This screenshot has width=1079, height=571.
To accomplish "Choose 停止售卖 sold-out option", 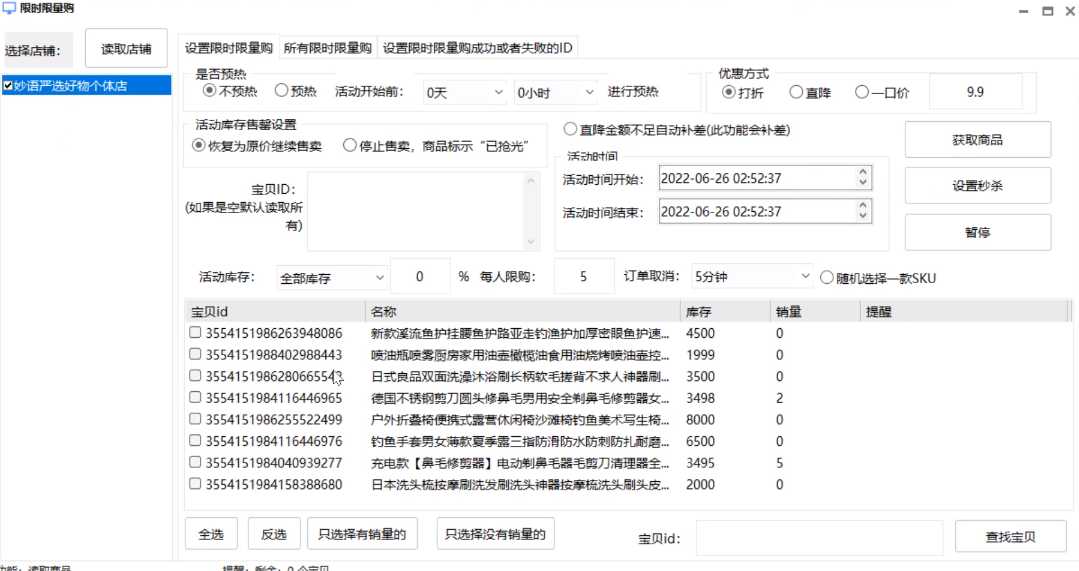I will click(349, 145).
